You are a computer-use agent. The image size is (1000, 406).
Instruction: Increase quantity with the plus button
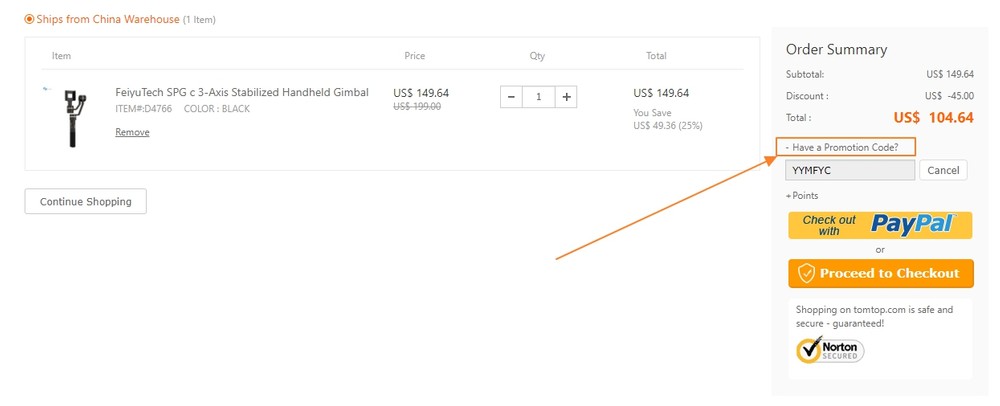566,98
